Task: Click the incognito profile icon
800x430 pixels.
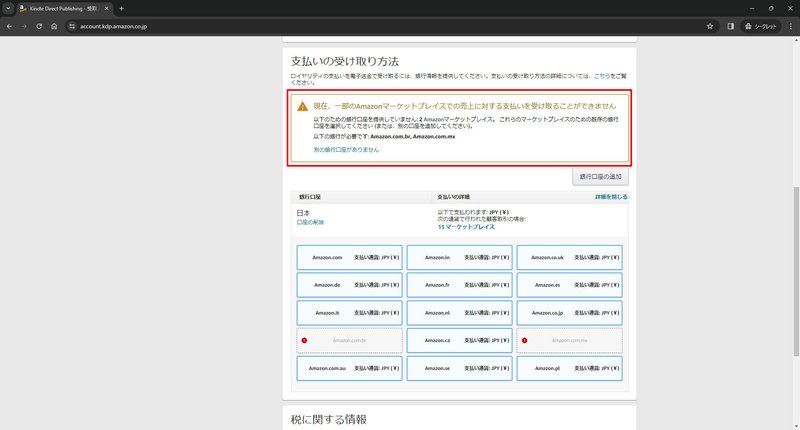Action: tap(760, 26)
